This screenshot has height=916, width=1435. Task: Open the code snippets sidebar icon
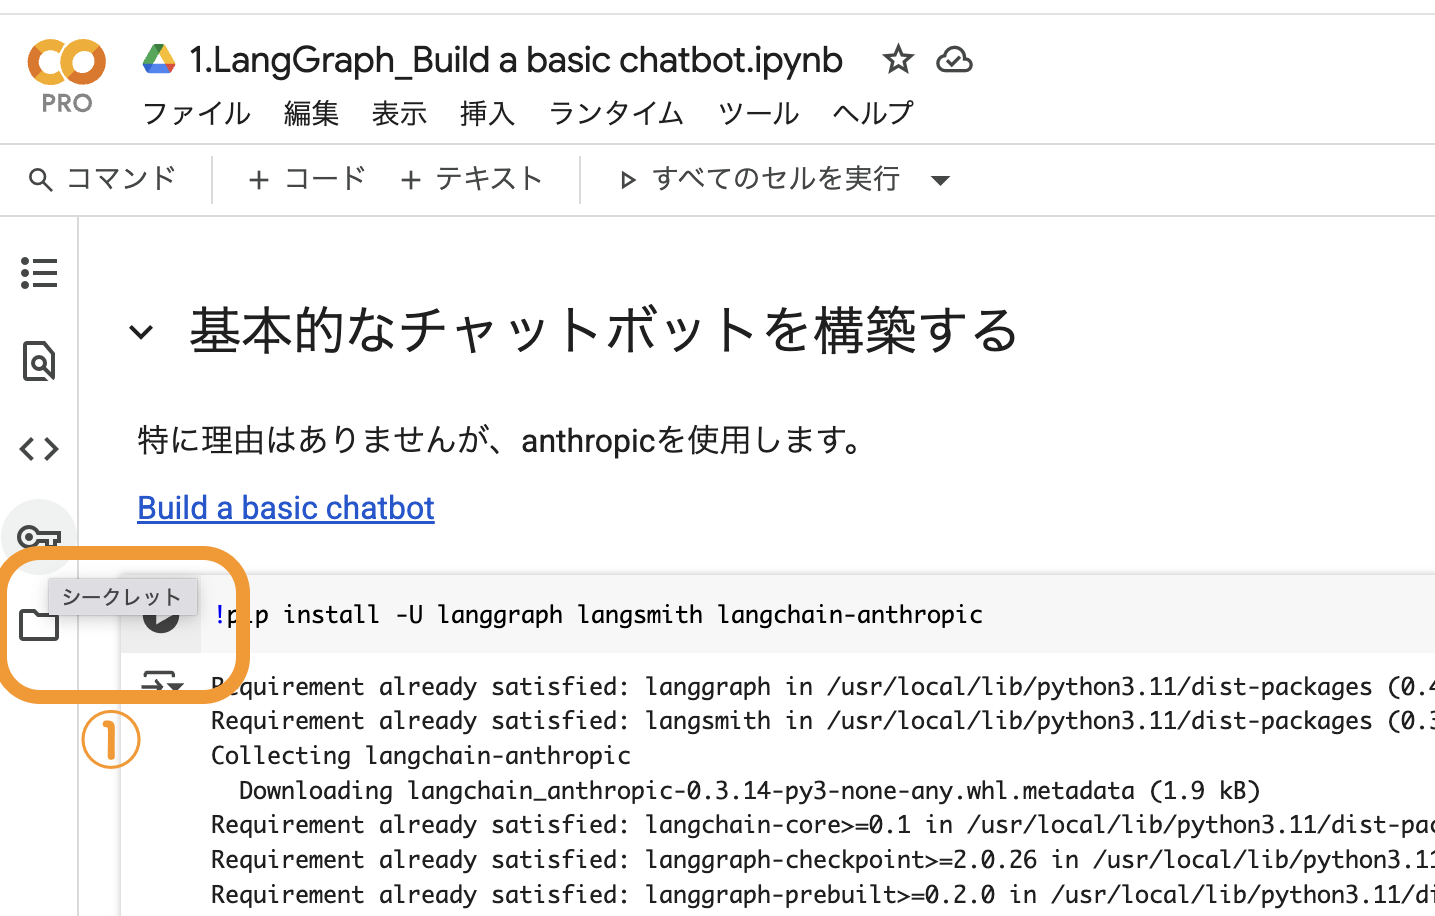[39, 449]
